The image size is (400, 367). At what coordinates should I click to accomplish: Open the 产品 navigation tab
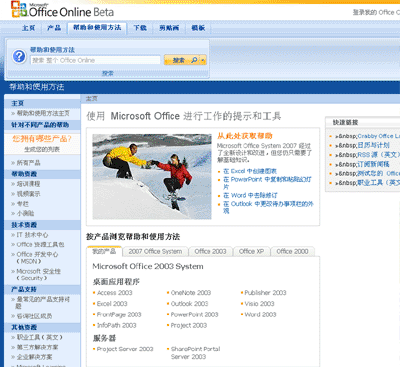tap(54, 28)
